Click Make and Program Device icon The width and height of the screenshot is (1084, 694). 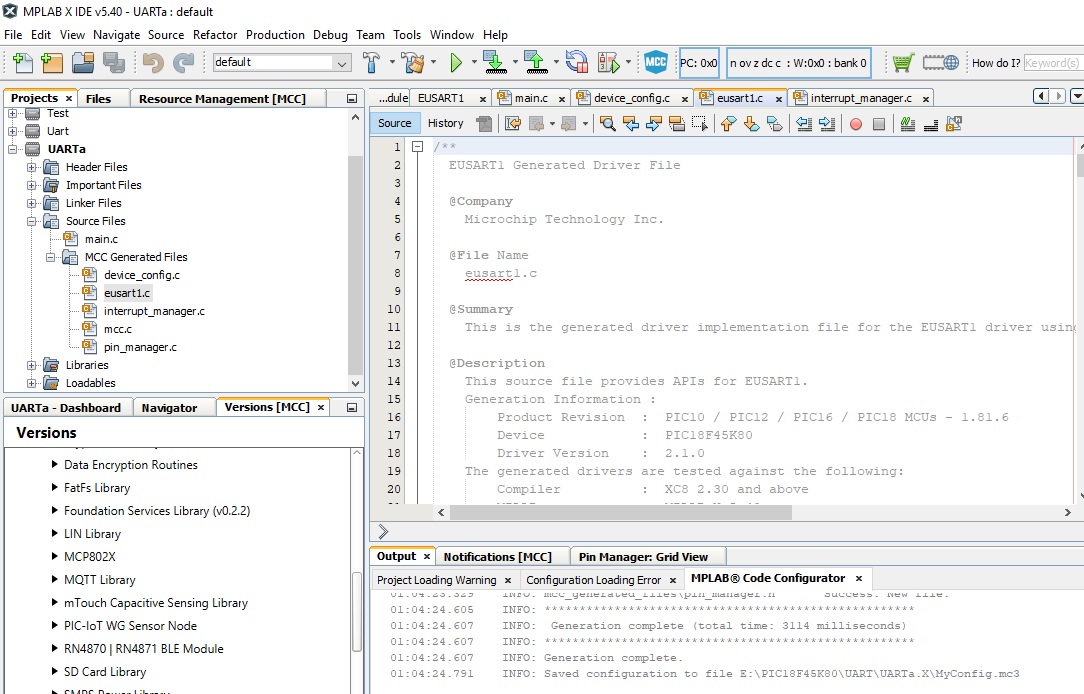(495, 63)
